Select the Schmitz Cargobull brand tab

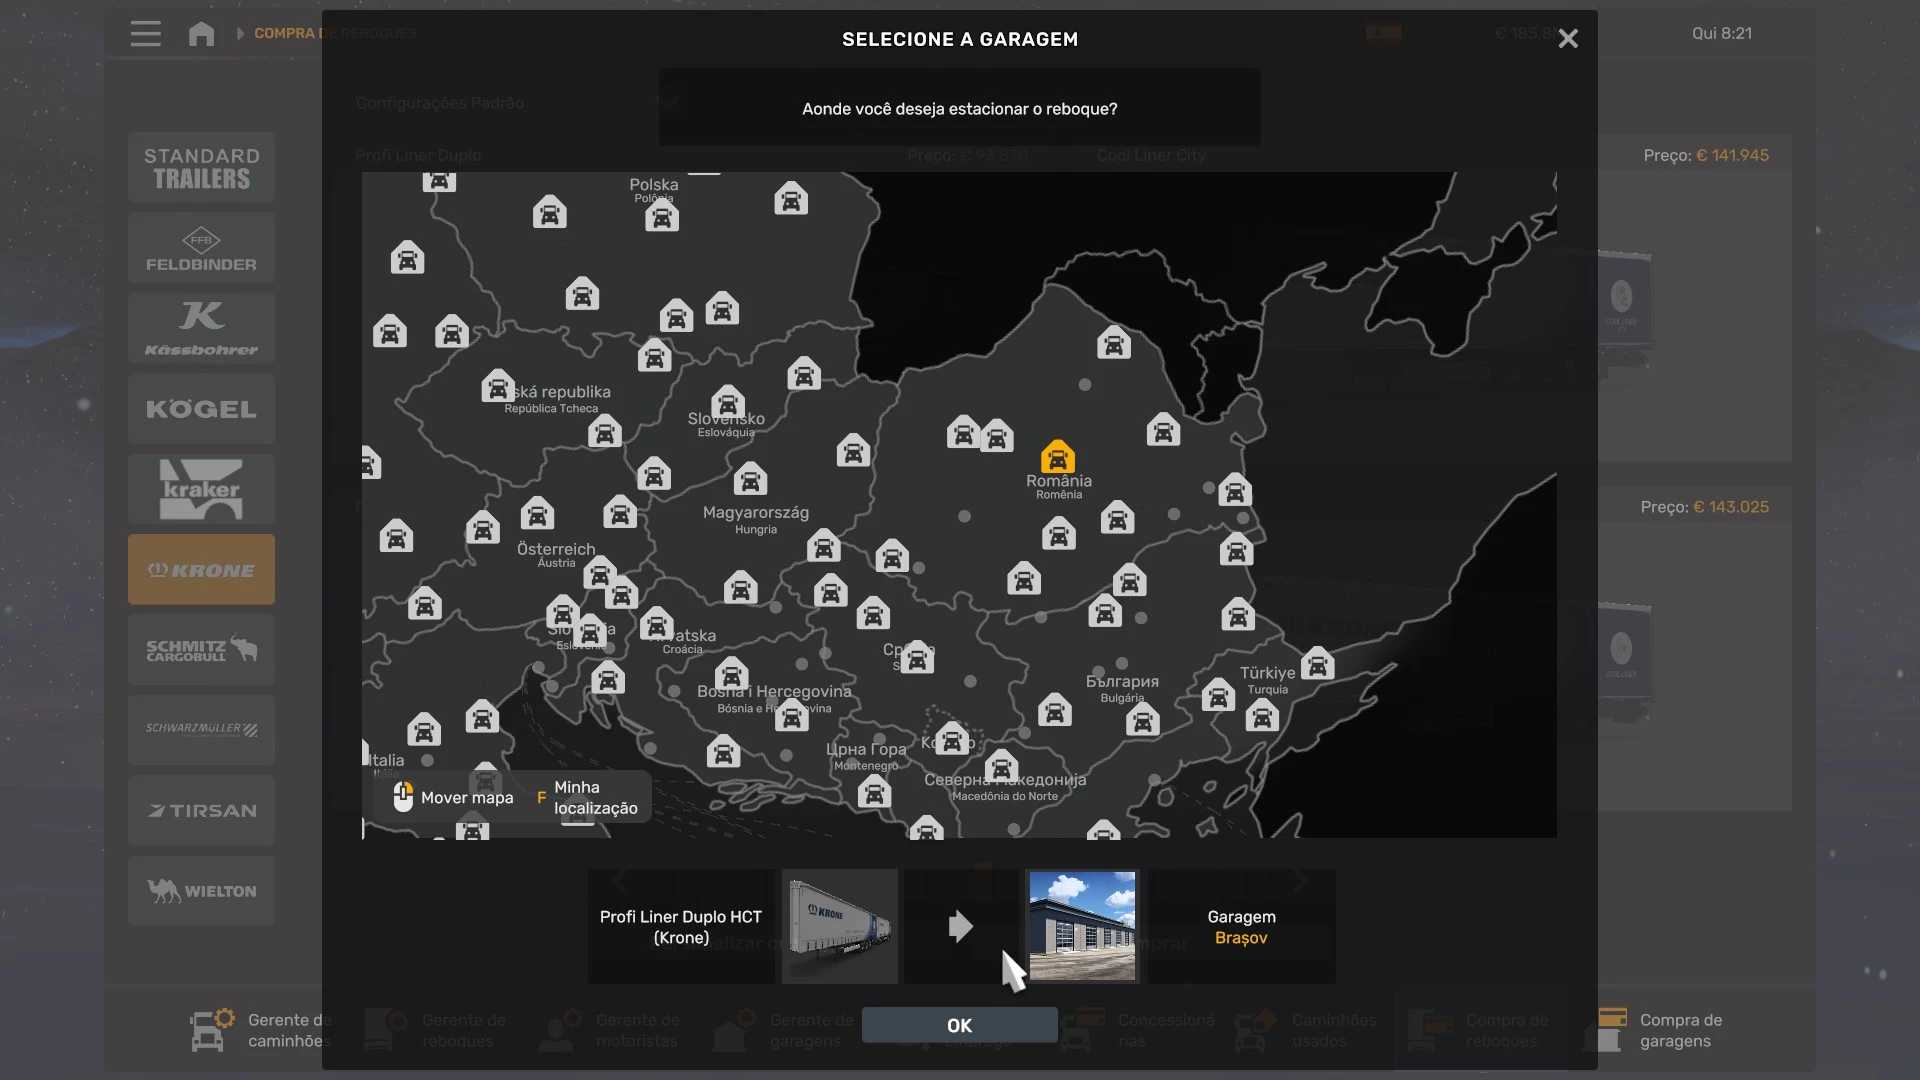tap(201, 650)
